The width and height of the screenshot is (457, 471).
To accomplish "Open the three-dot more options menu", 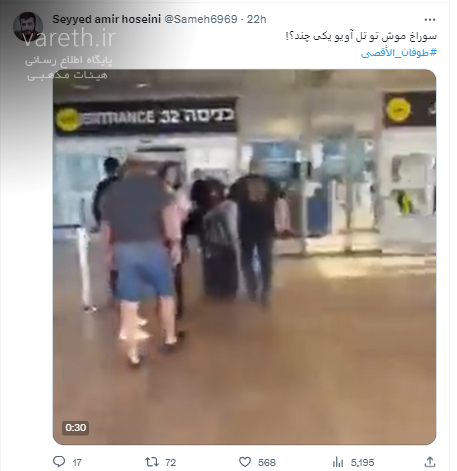I will (430, 20).
